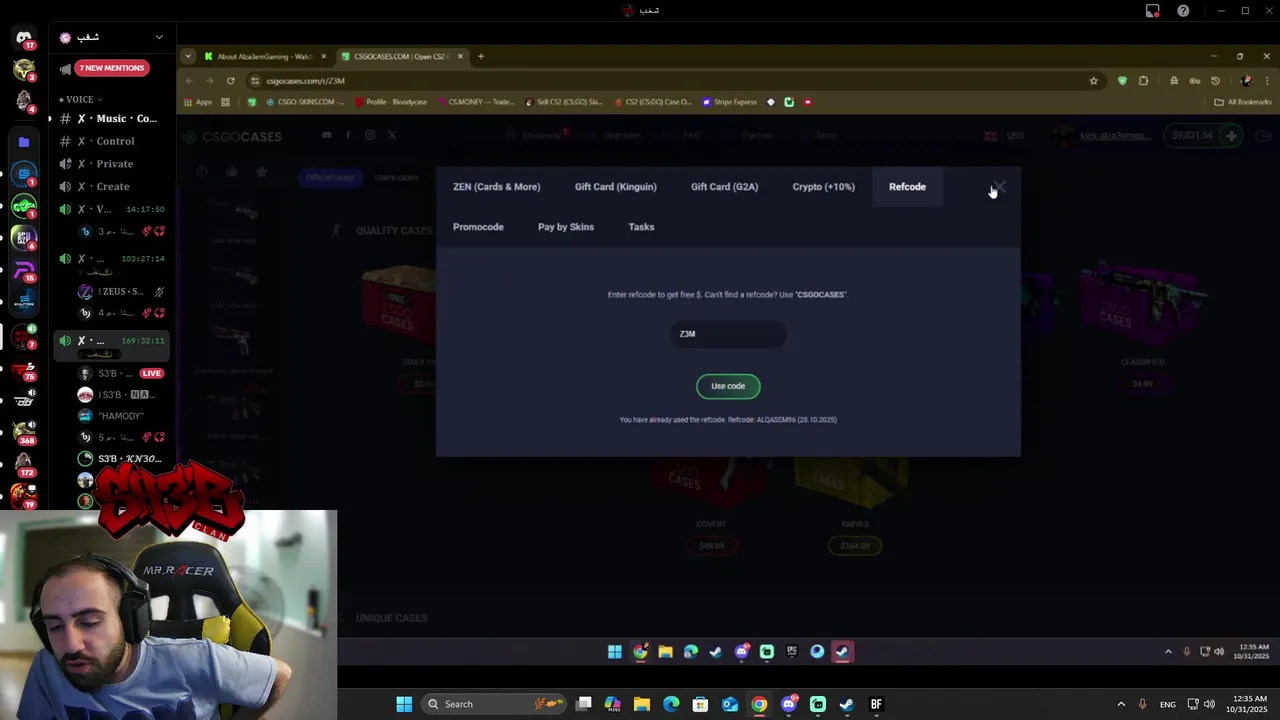This screenshot has width=1280, height=720.
Task: Click the Use code button
Action: pos(728,386)
